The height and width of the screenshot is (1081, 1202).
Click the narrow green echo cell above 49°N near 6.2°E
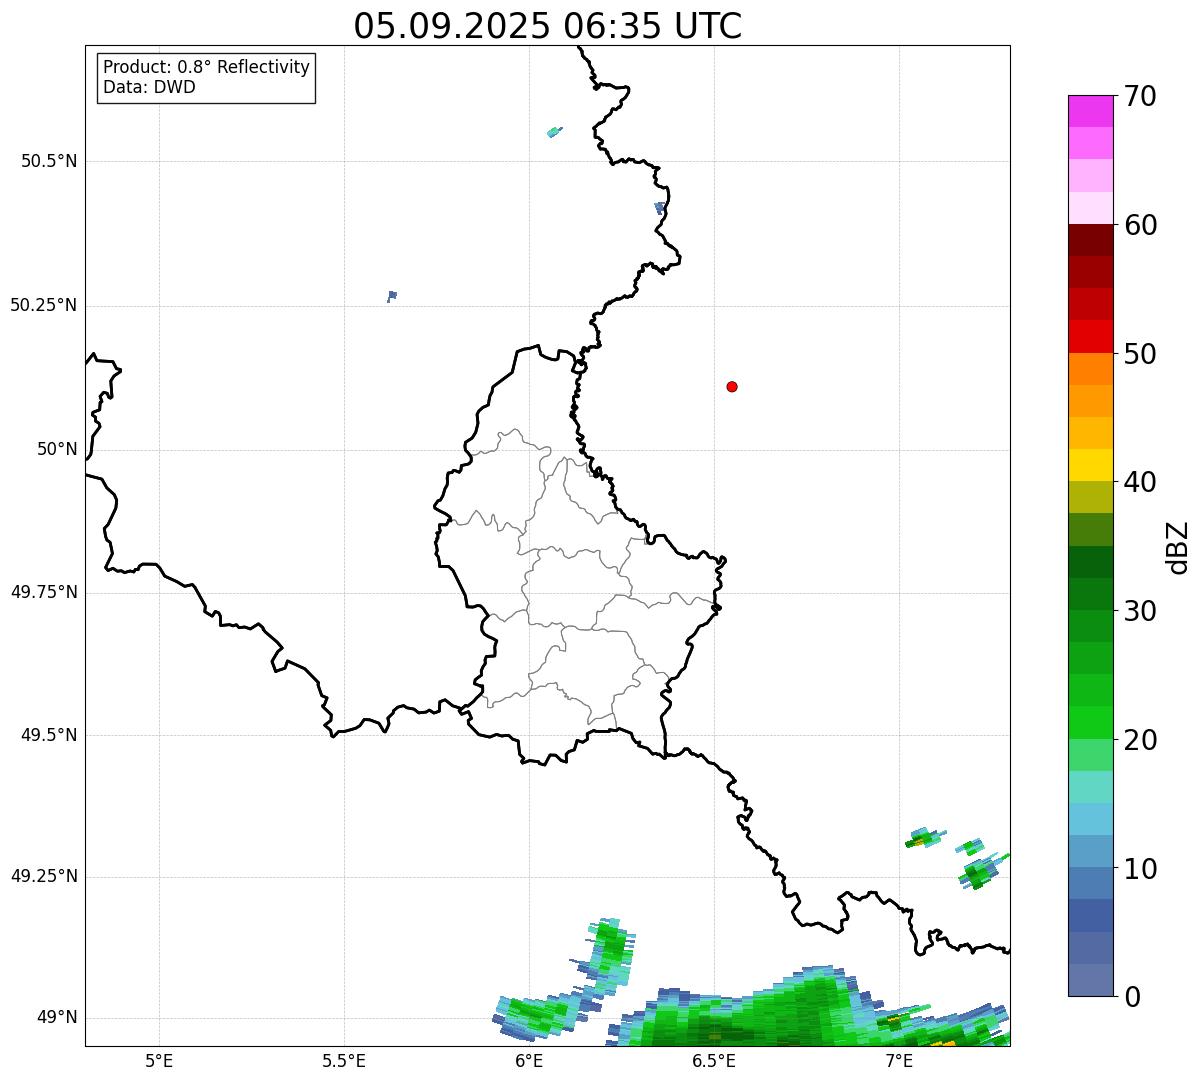pyautogui.click(x=610, y=955)
